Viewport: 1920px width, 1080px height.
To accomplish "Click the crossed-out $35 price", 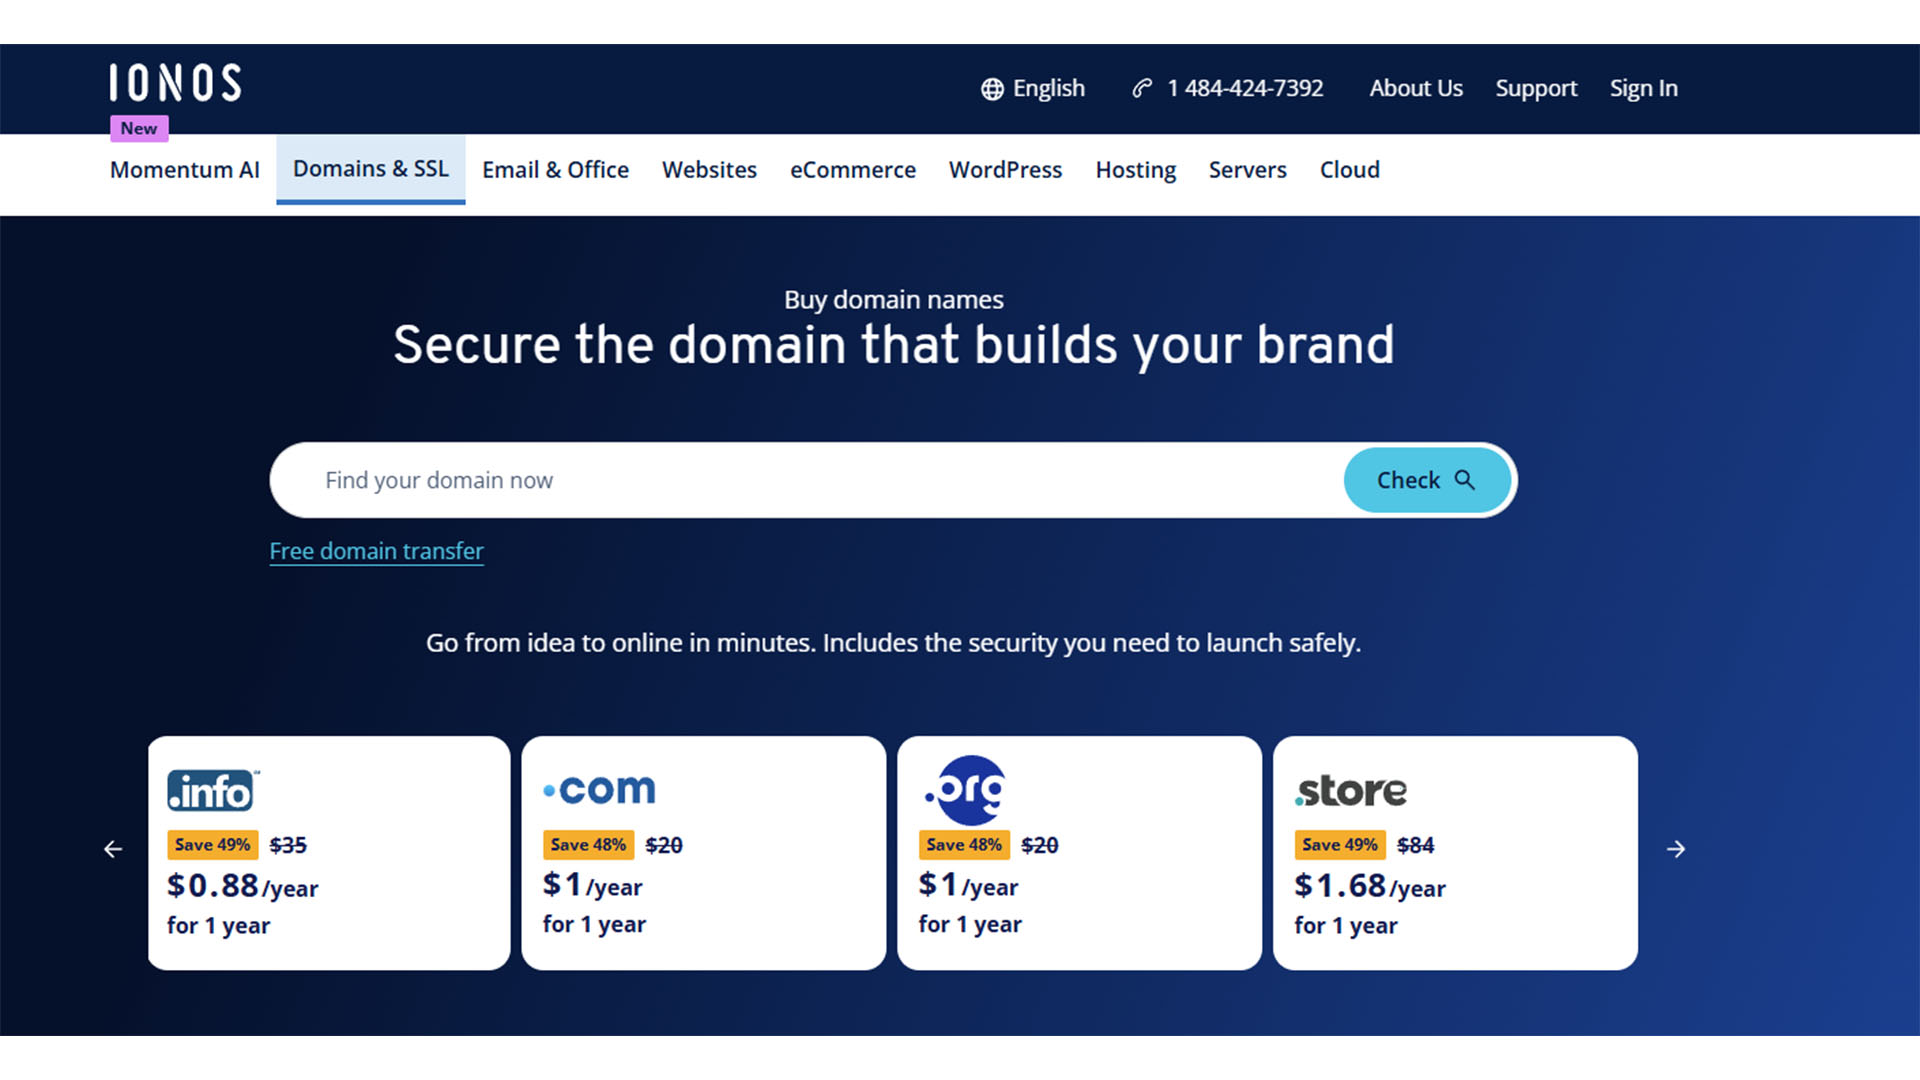I will (x=288, y=846).
